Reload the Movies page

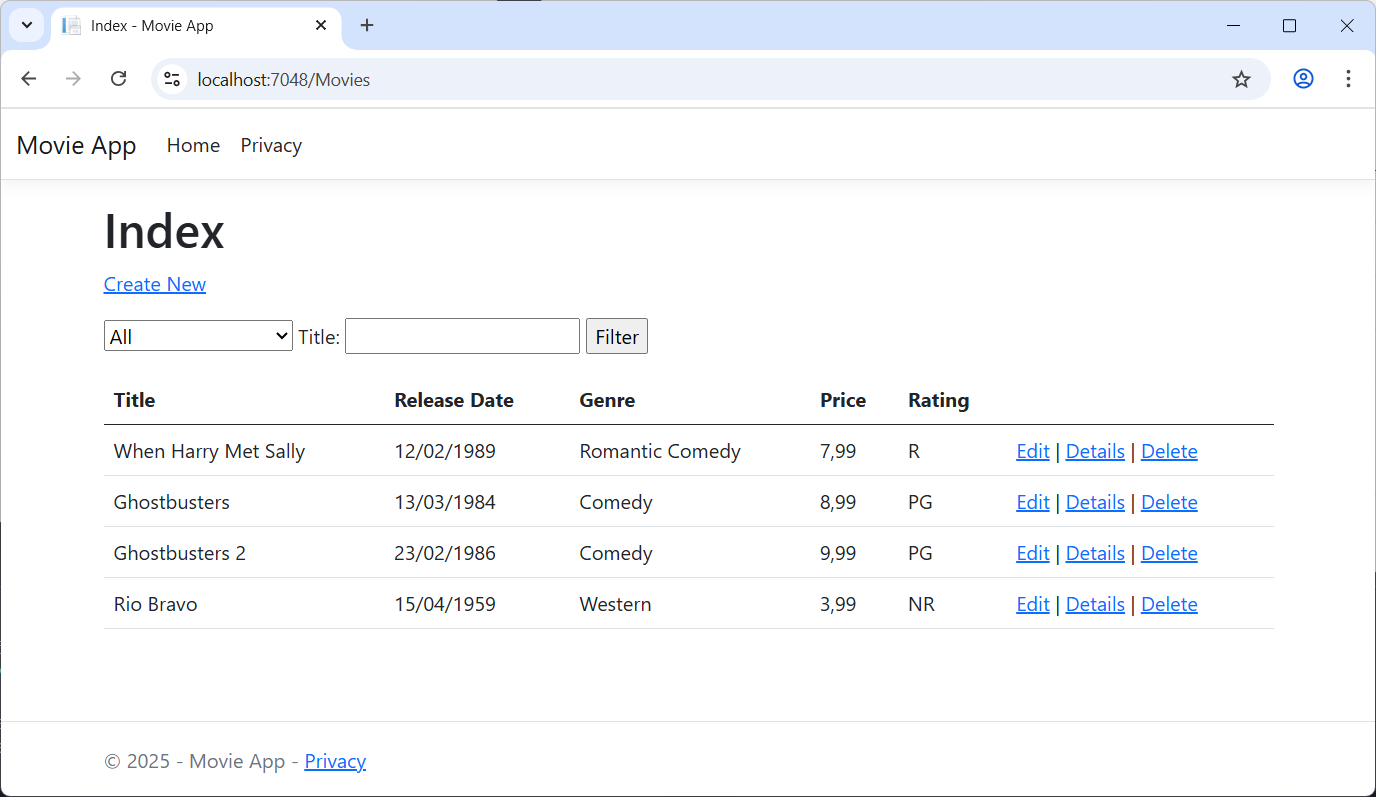(118, 78)
